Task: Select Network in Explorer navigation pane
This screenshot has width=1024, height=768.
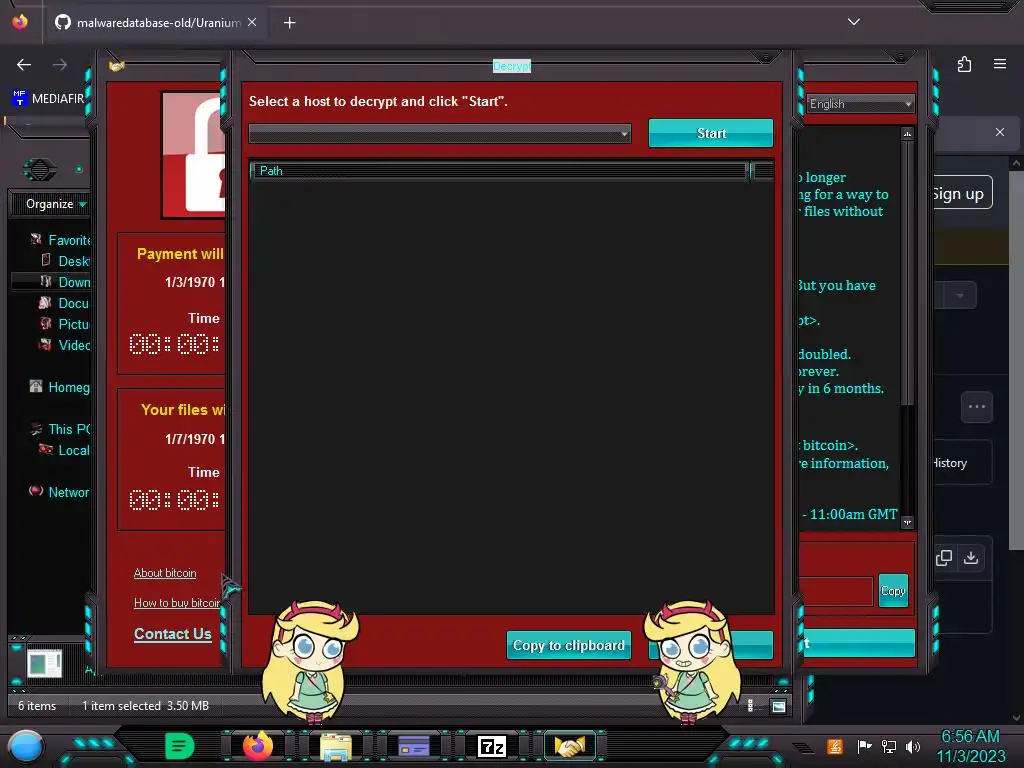Action: (x=59, y=492)
